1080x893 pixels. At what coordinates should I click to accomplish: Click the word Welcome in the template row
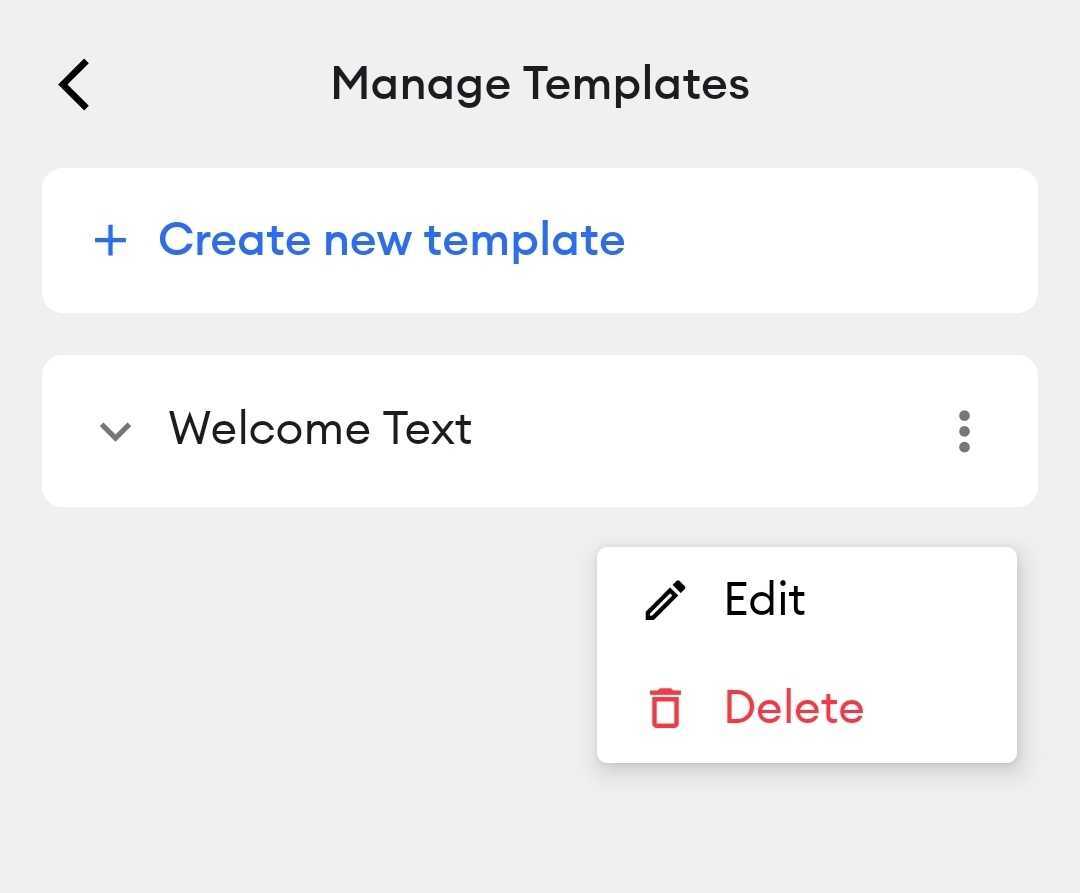click(x=269, y=428)
